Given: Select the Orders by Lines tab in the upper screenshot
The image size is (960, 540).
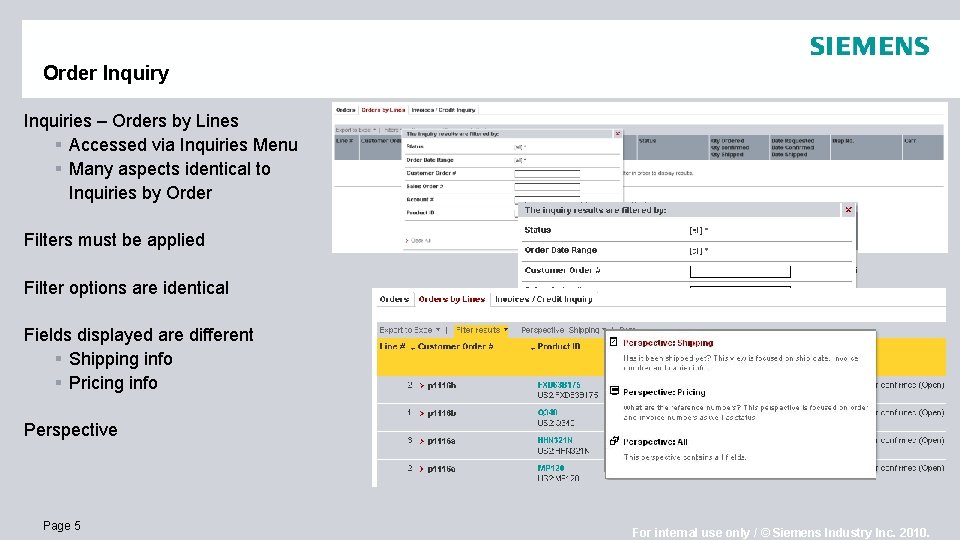Looking at the screenshot, I should pos(383,110).
